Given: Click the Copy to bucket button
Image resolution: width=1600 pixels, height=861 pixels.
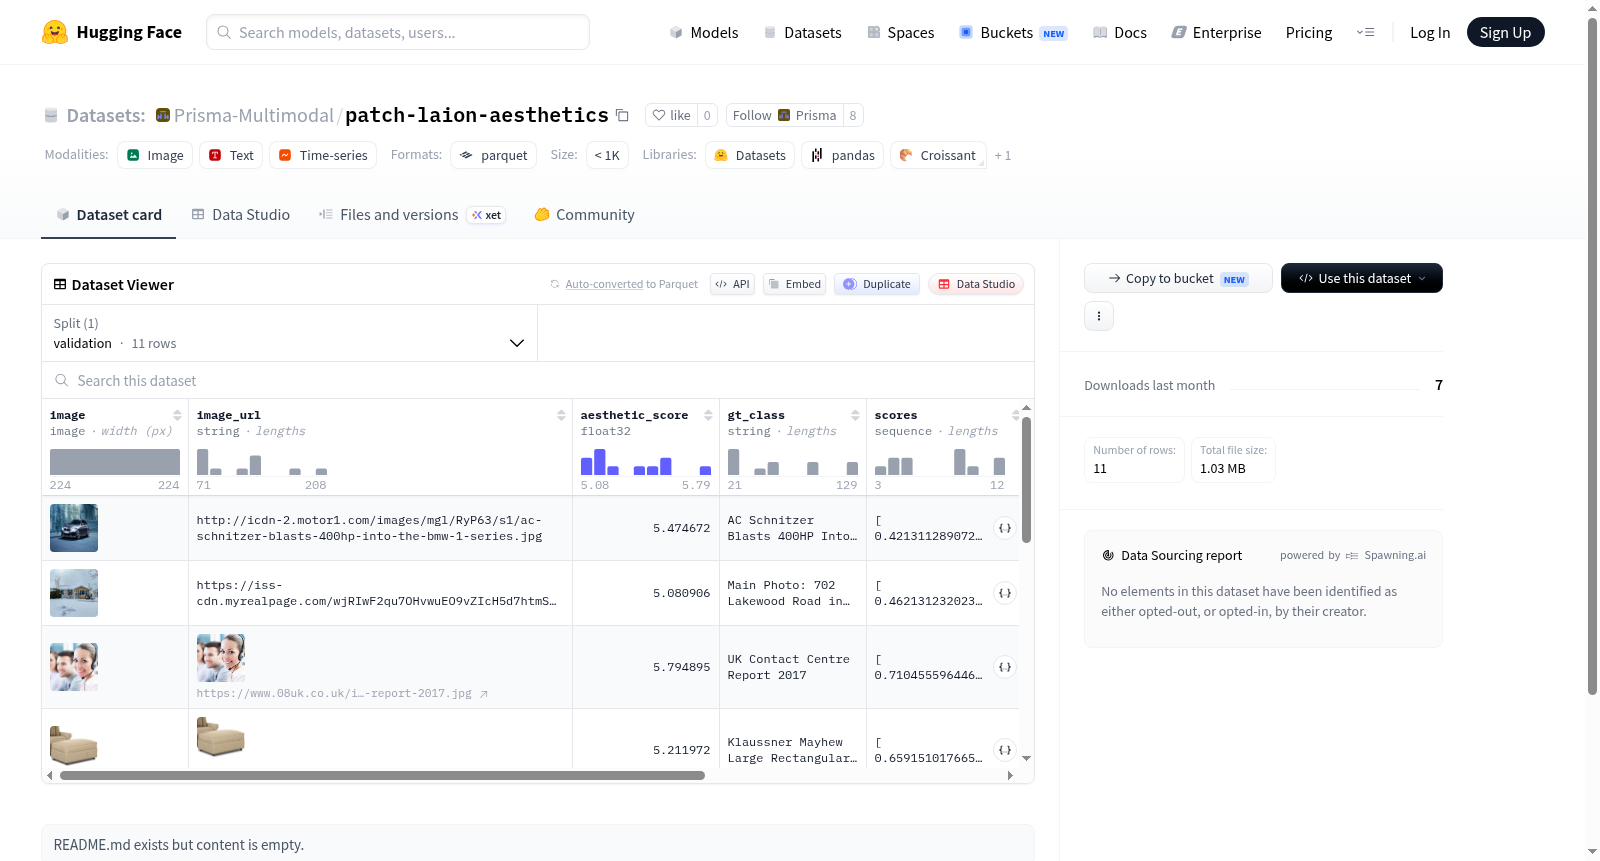Looking at the screenshot, I should tap(1178, 278).
